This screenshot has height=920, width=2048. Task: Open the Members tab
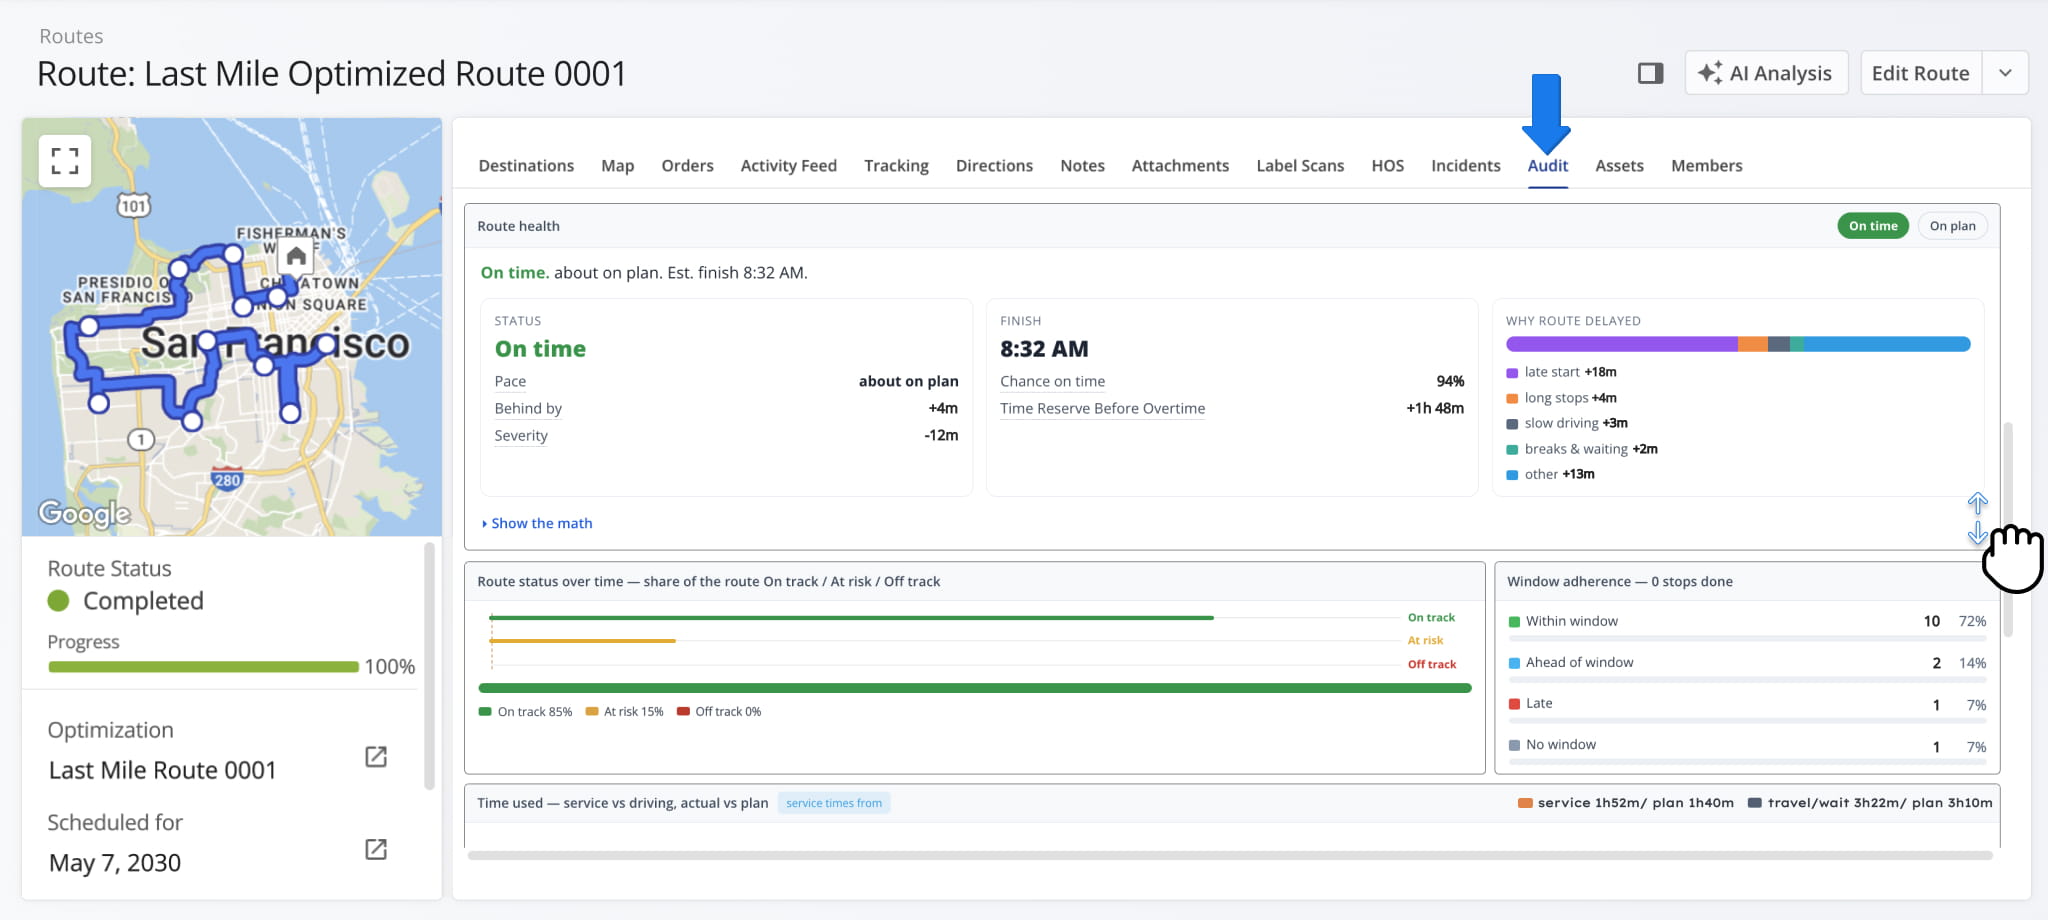point(1706,166)
